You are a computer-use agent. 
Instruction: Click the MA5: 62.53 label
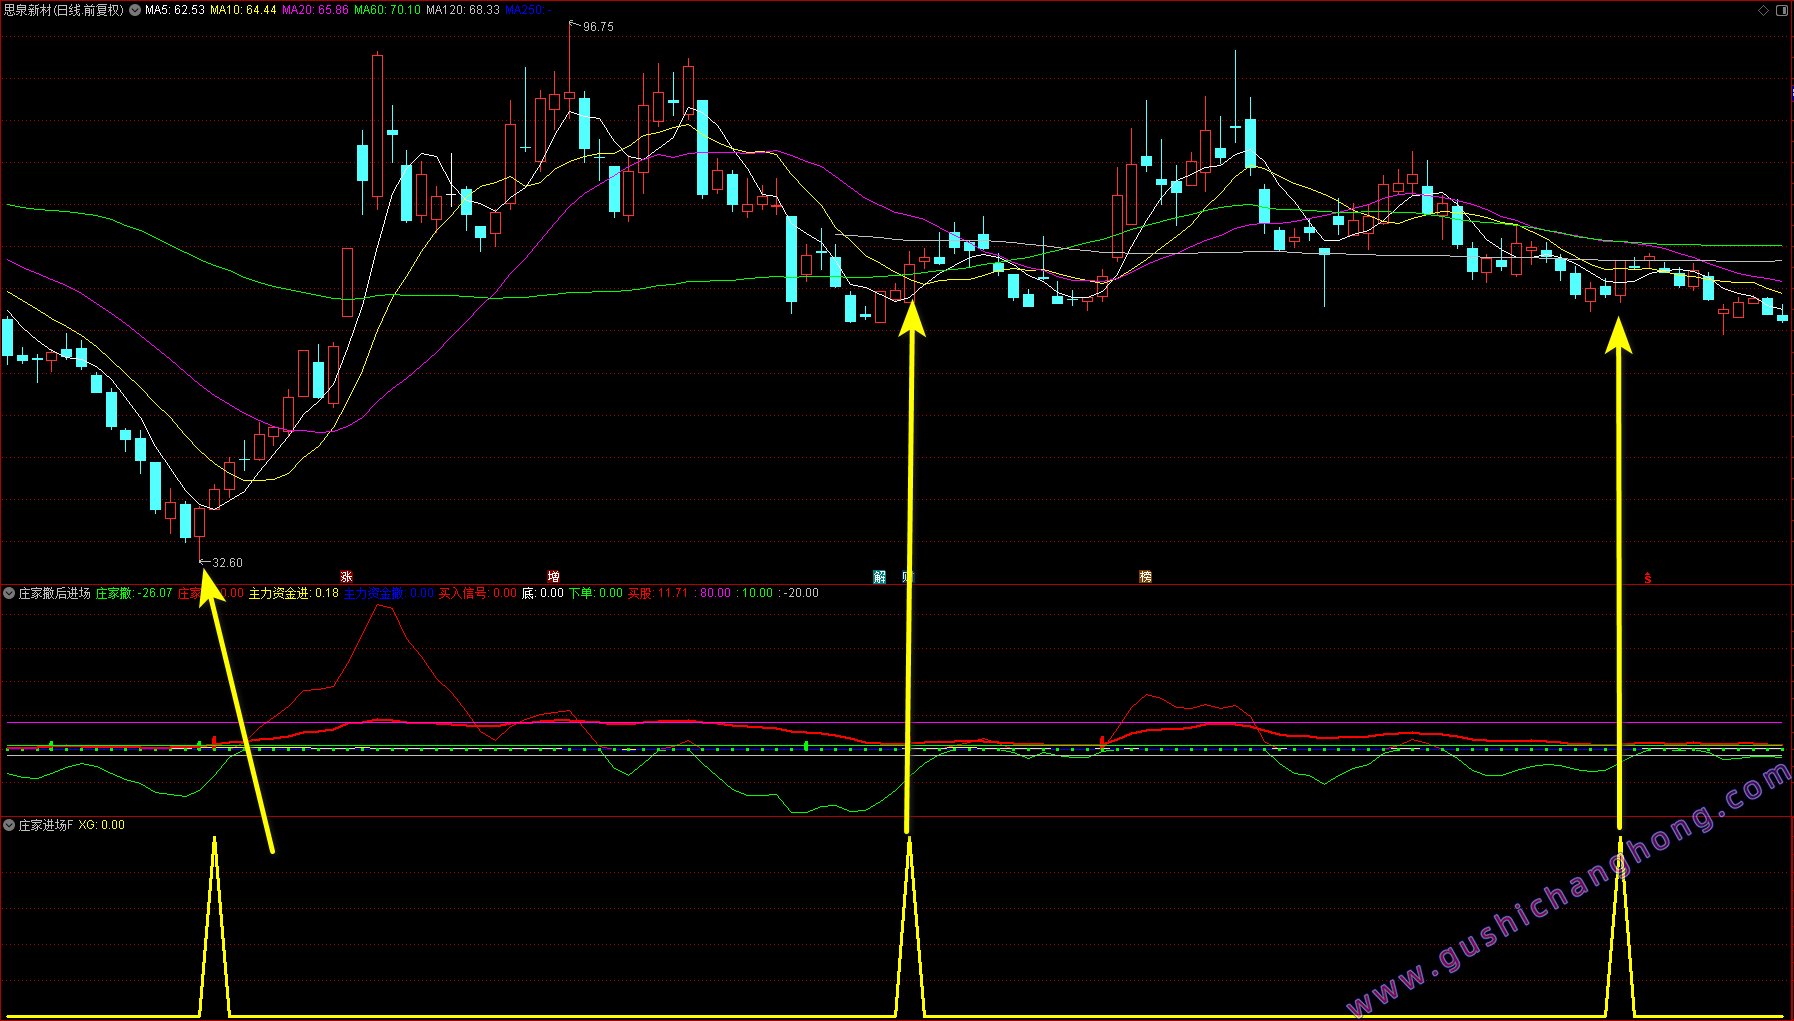tap(175, 10)
